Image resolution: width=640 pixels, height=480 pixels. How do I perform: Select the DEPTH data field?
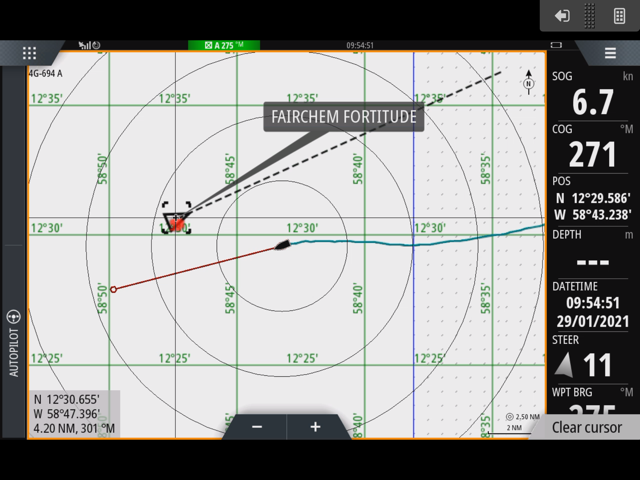(x=592, y=253)
